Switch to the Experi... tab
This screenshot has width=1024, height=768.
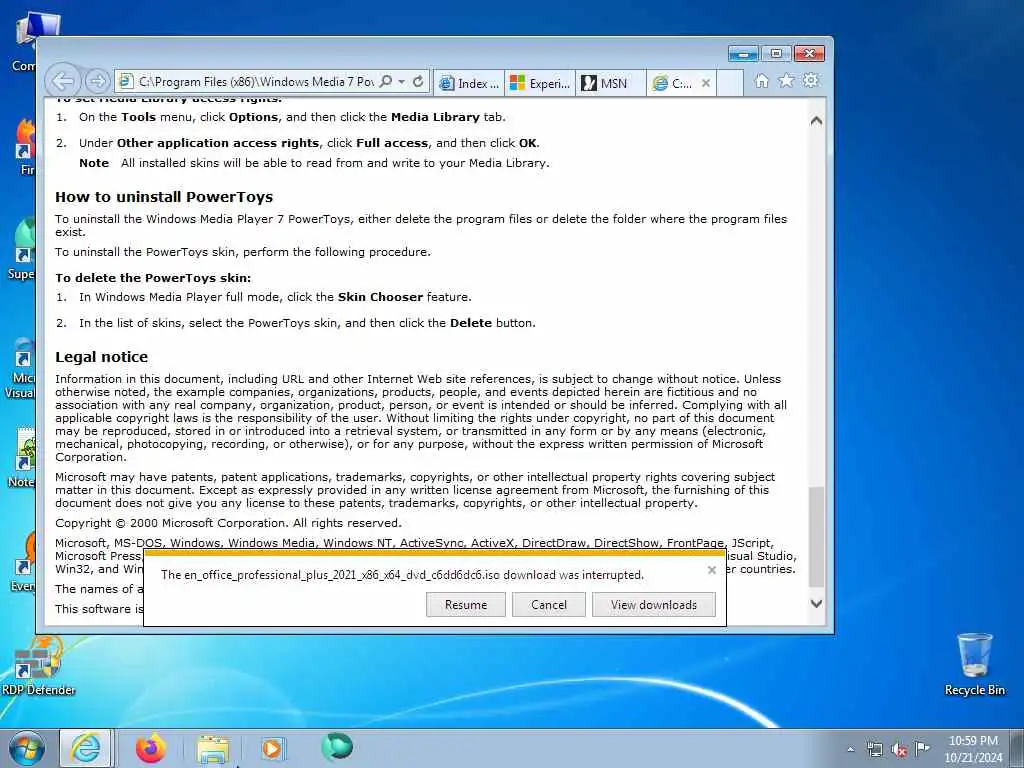pyautogui.click(x=540, y=84)
